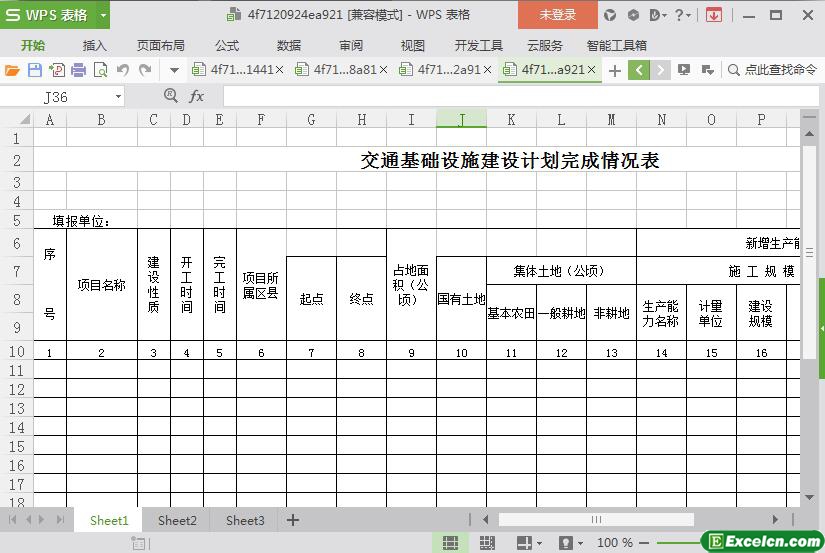Add a new sheet with the plus button
The height and width of the screenshot is (553, 825).
(x=293, y=520)
